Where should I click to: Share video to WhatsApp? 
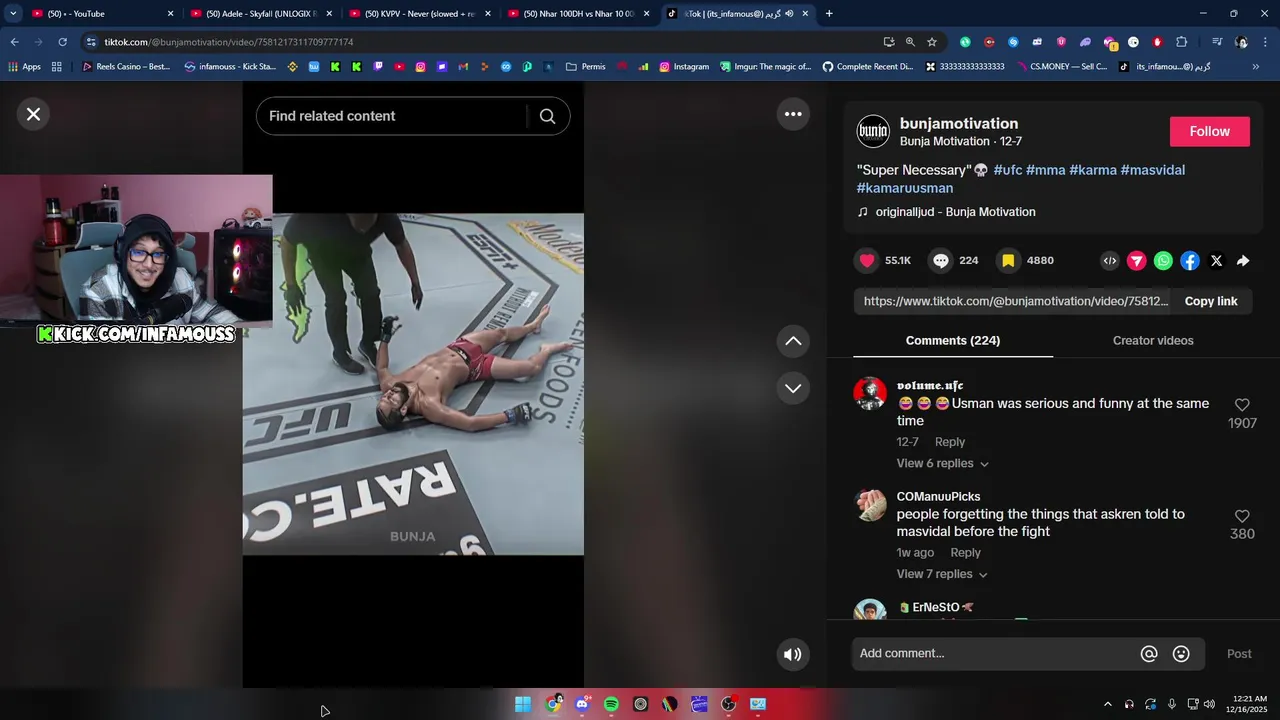pos(1163,261)
